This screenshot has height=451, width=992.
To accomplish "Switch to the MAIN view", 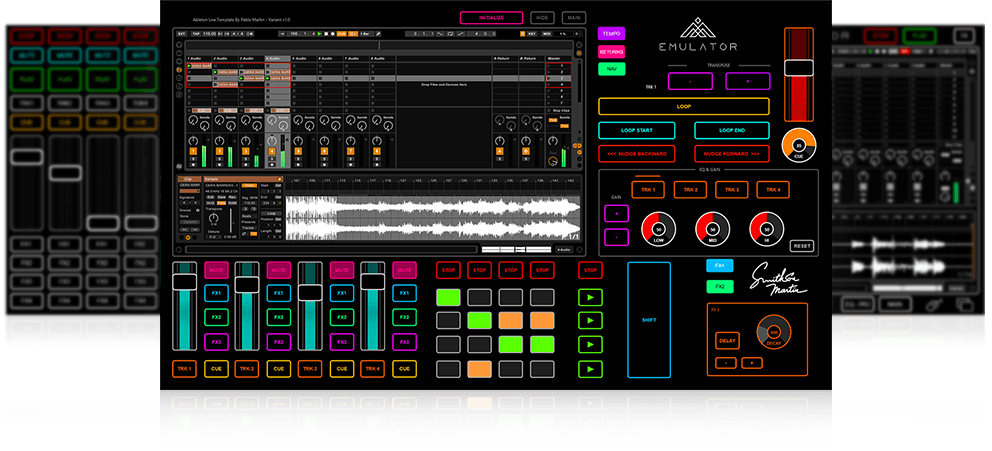I will 573,17.
